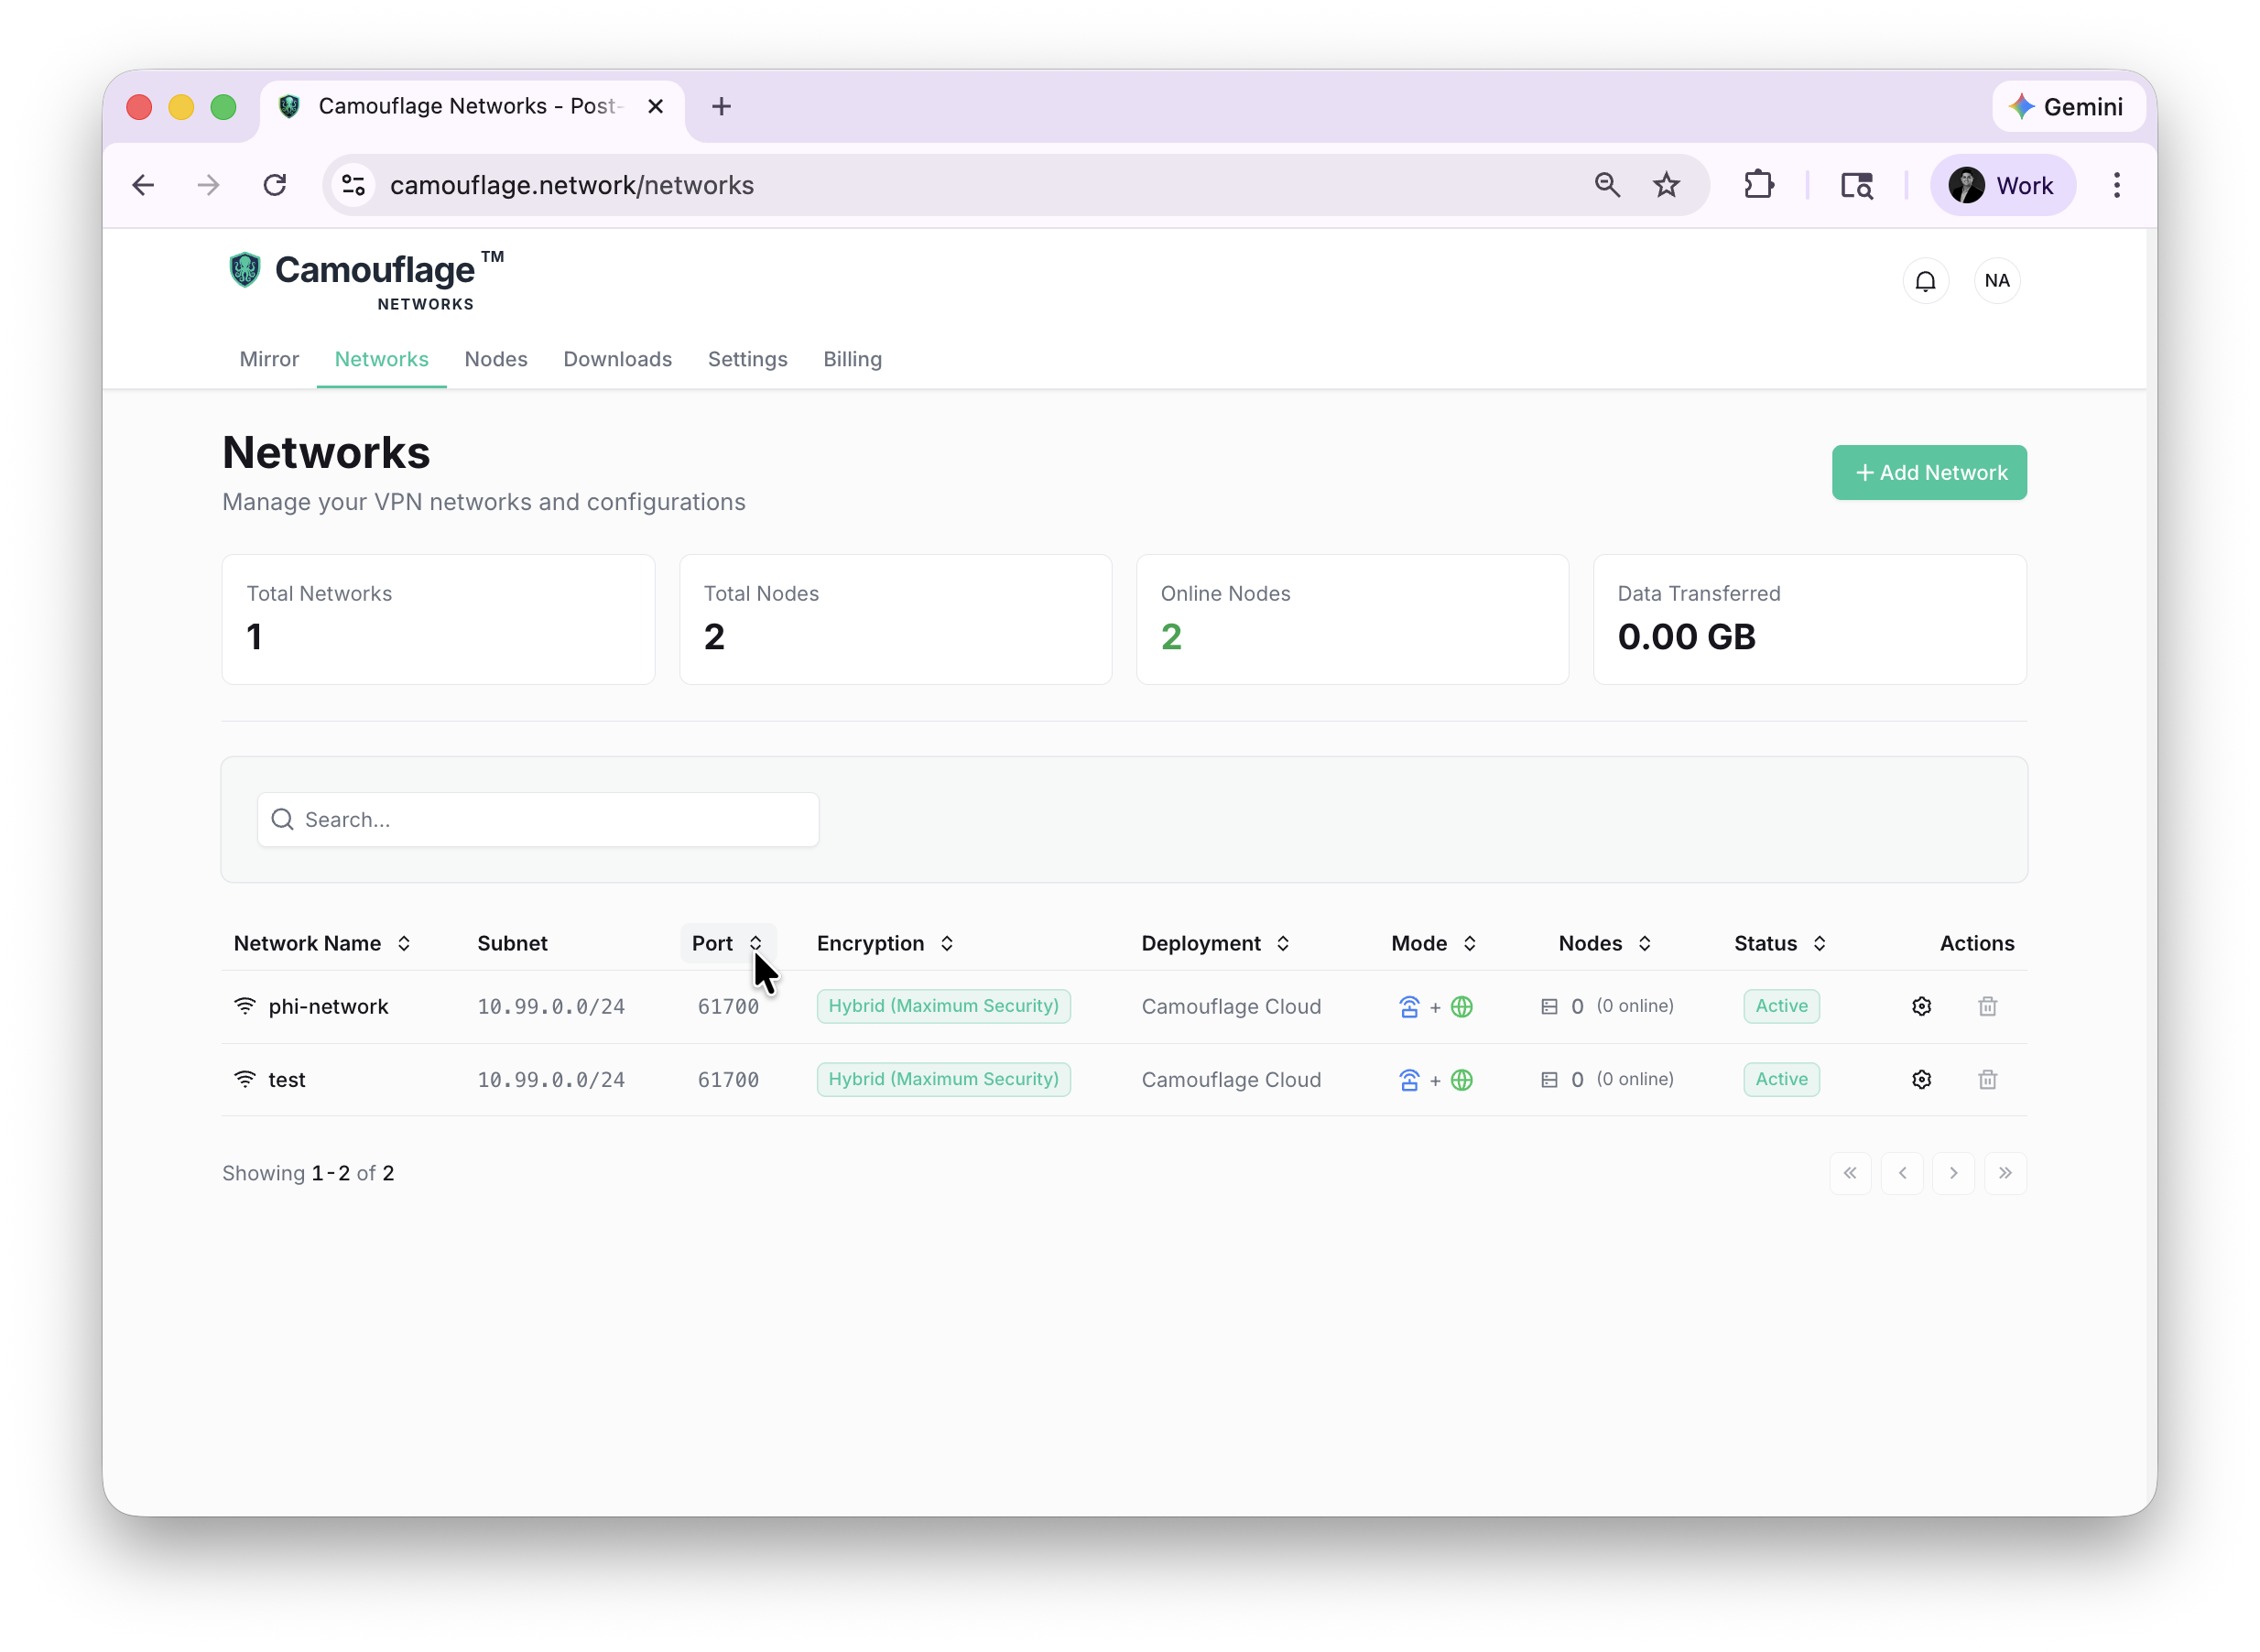Sort table by Port column
The height and width of the screenshot is (1652, 2260).
pyautogui.click(x=728, y=943)
